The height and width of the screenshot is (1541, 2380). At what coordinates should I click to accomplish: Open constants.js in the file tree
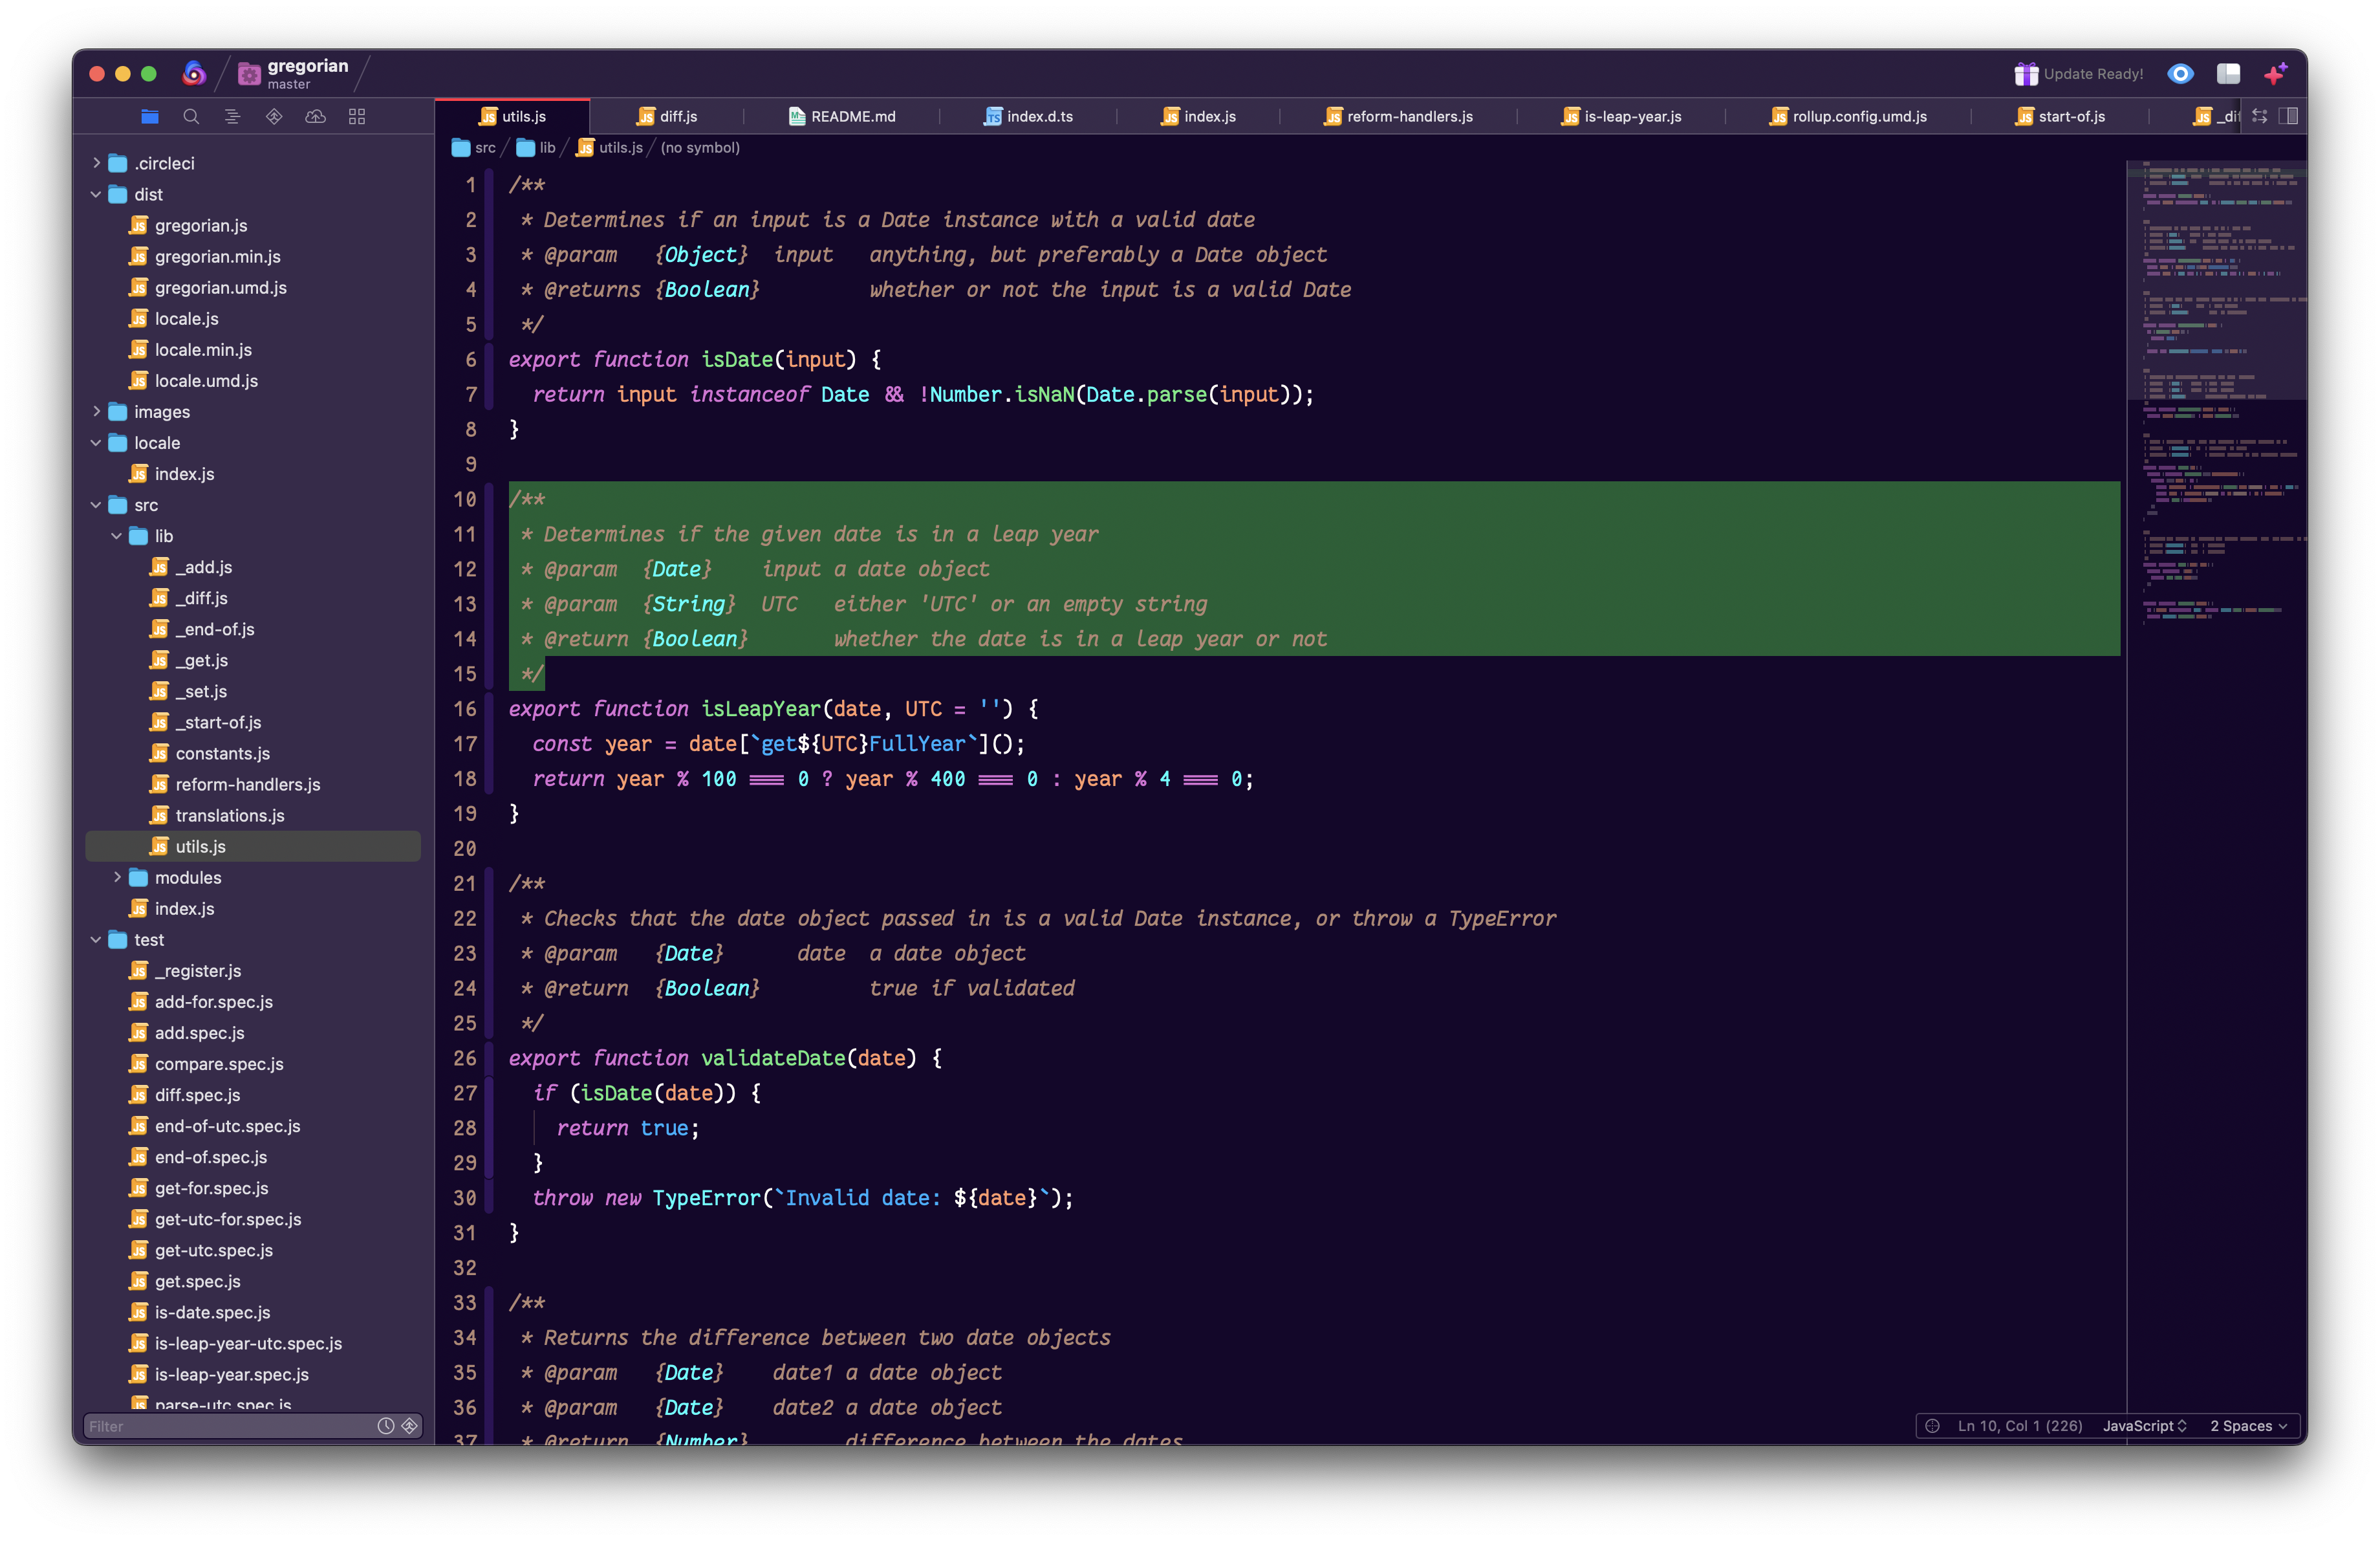click(222, 753)
